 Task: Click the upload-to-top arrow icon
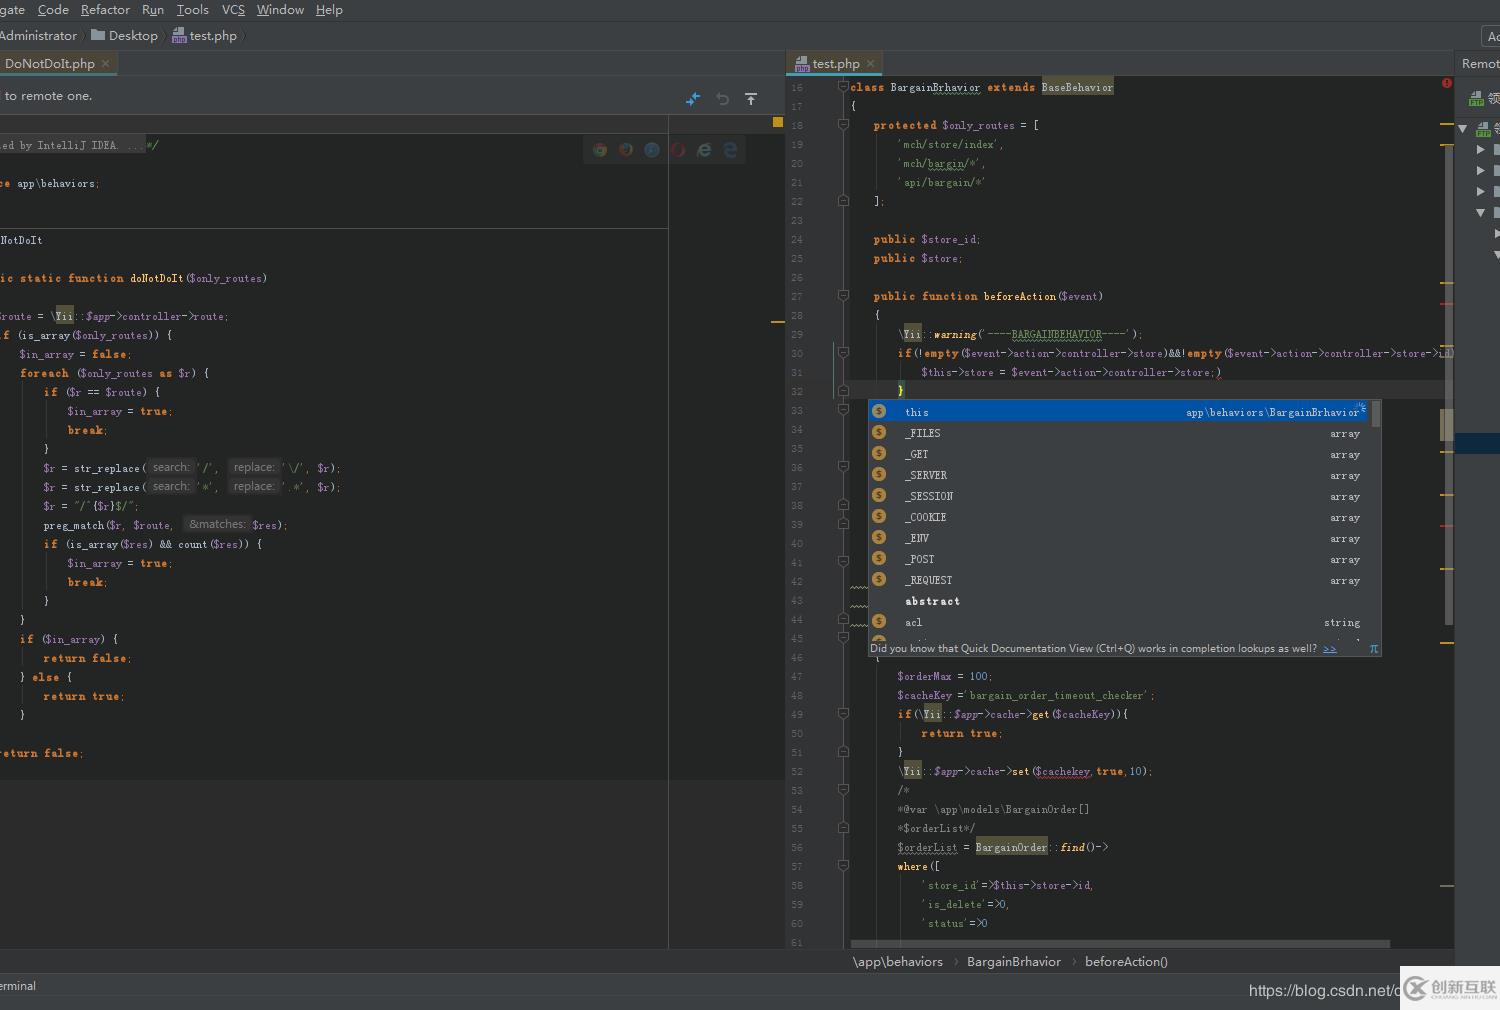[751, 99]
